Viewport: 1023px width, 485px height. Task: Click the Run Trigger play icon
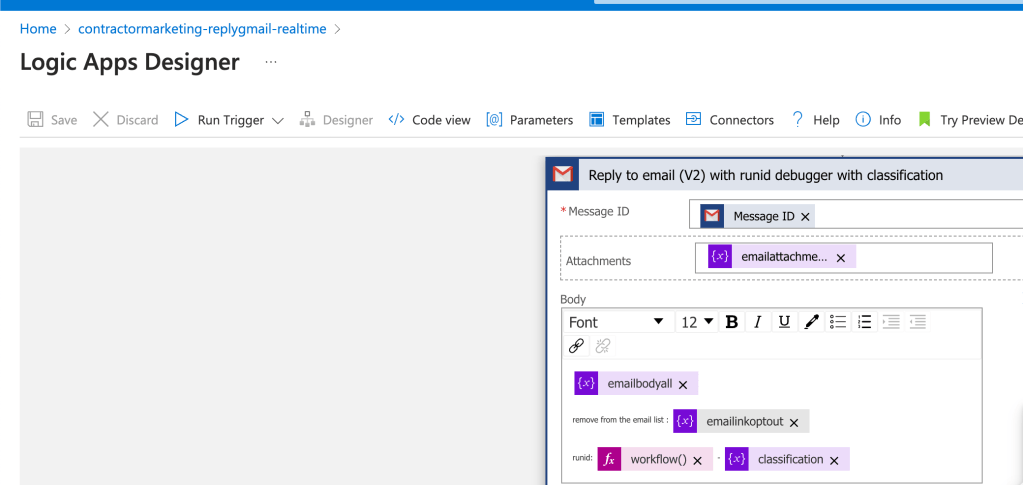click(181, 119)
